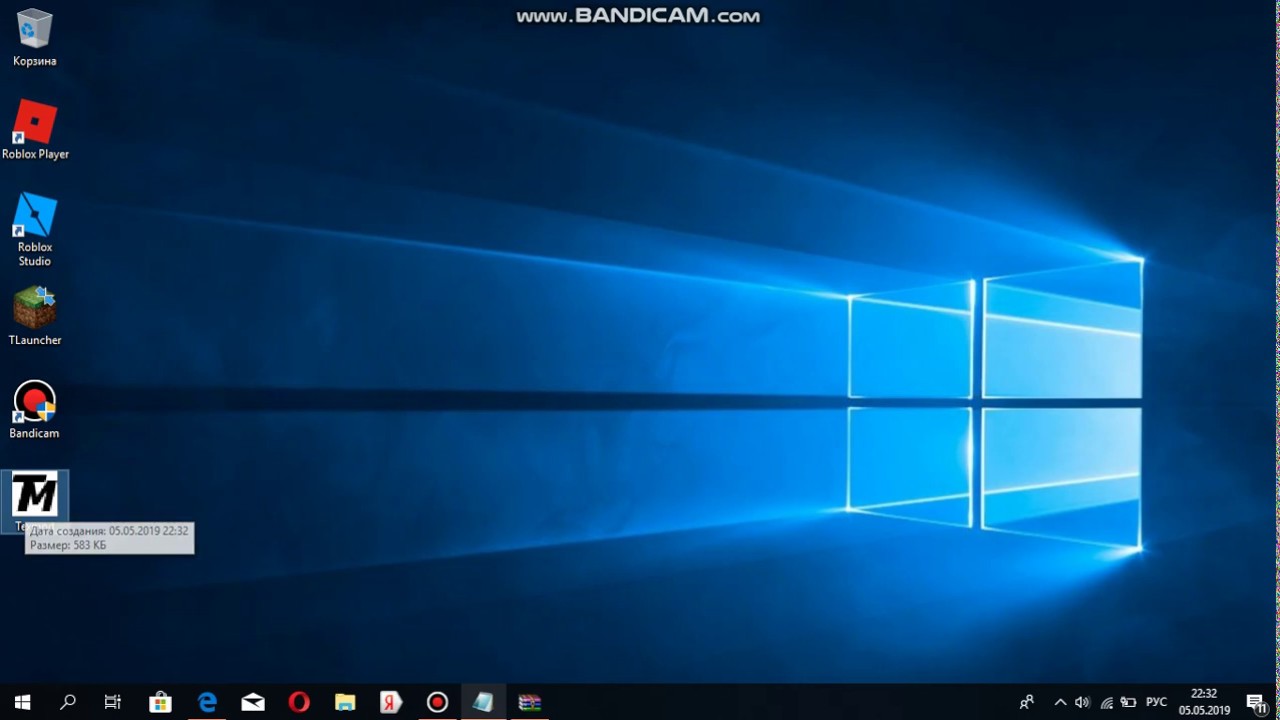
Task: Switch to Bandicam recorder on taskbar
Action: (x=437, y=702)
